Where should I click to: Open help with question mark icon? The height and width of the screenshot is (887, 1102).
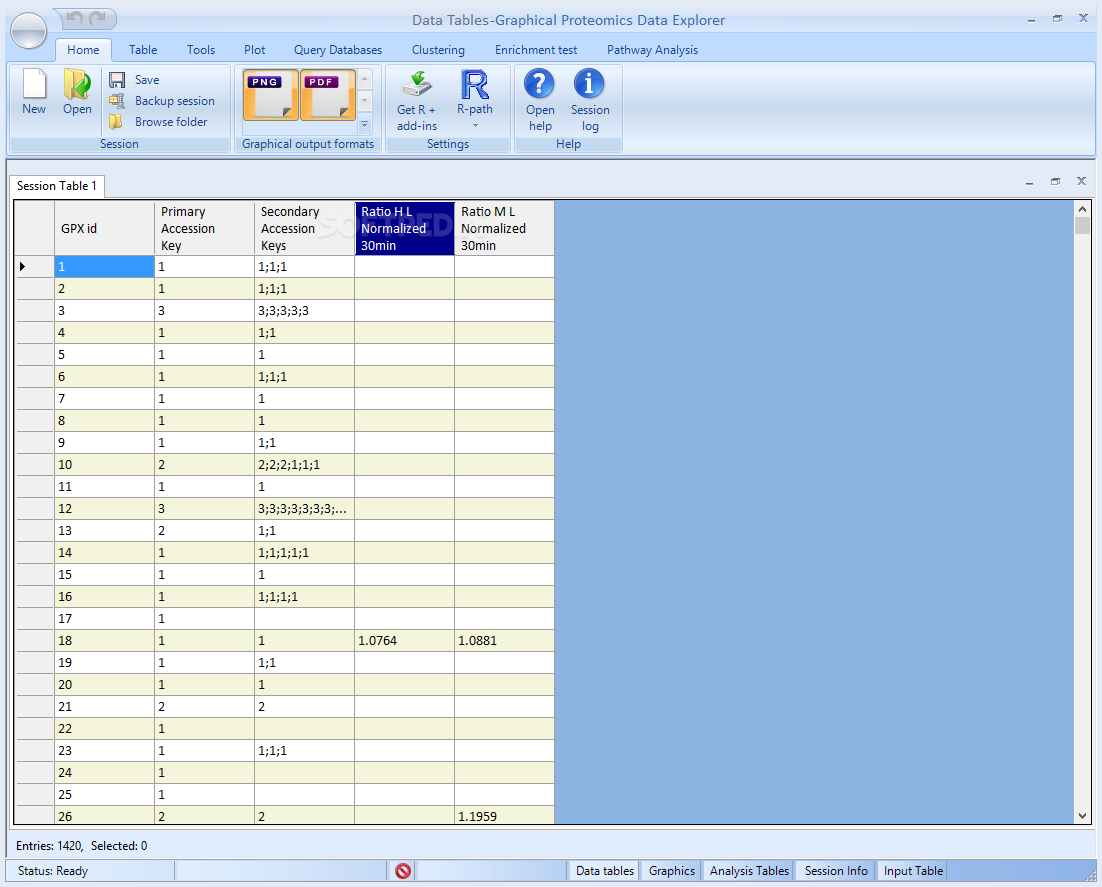(x=540, y=84)
